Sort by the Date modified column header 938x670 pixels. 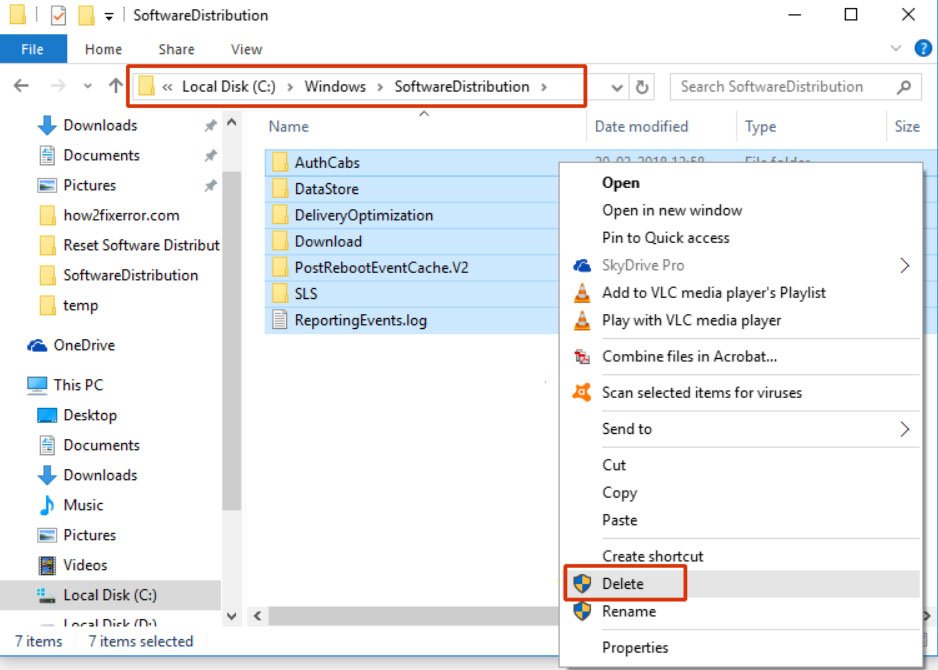(641, 126)
